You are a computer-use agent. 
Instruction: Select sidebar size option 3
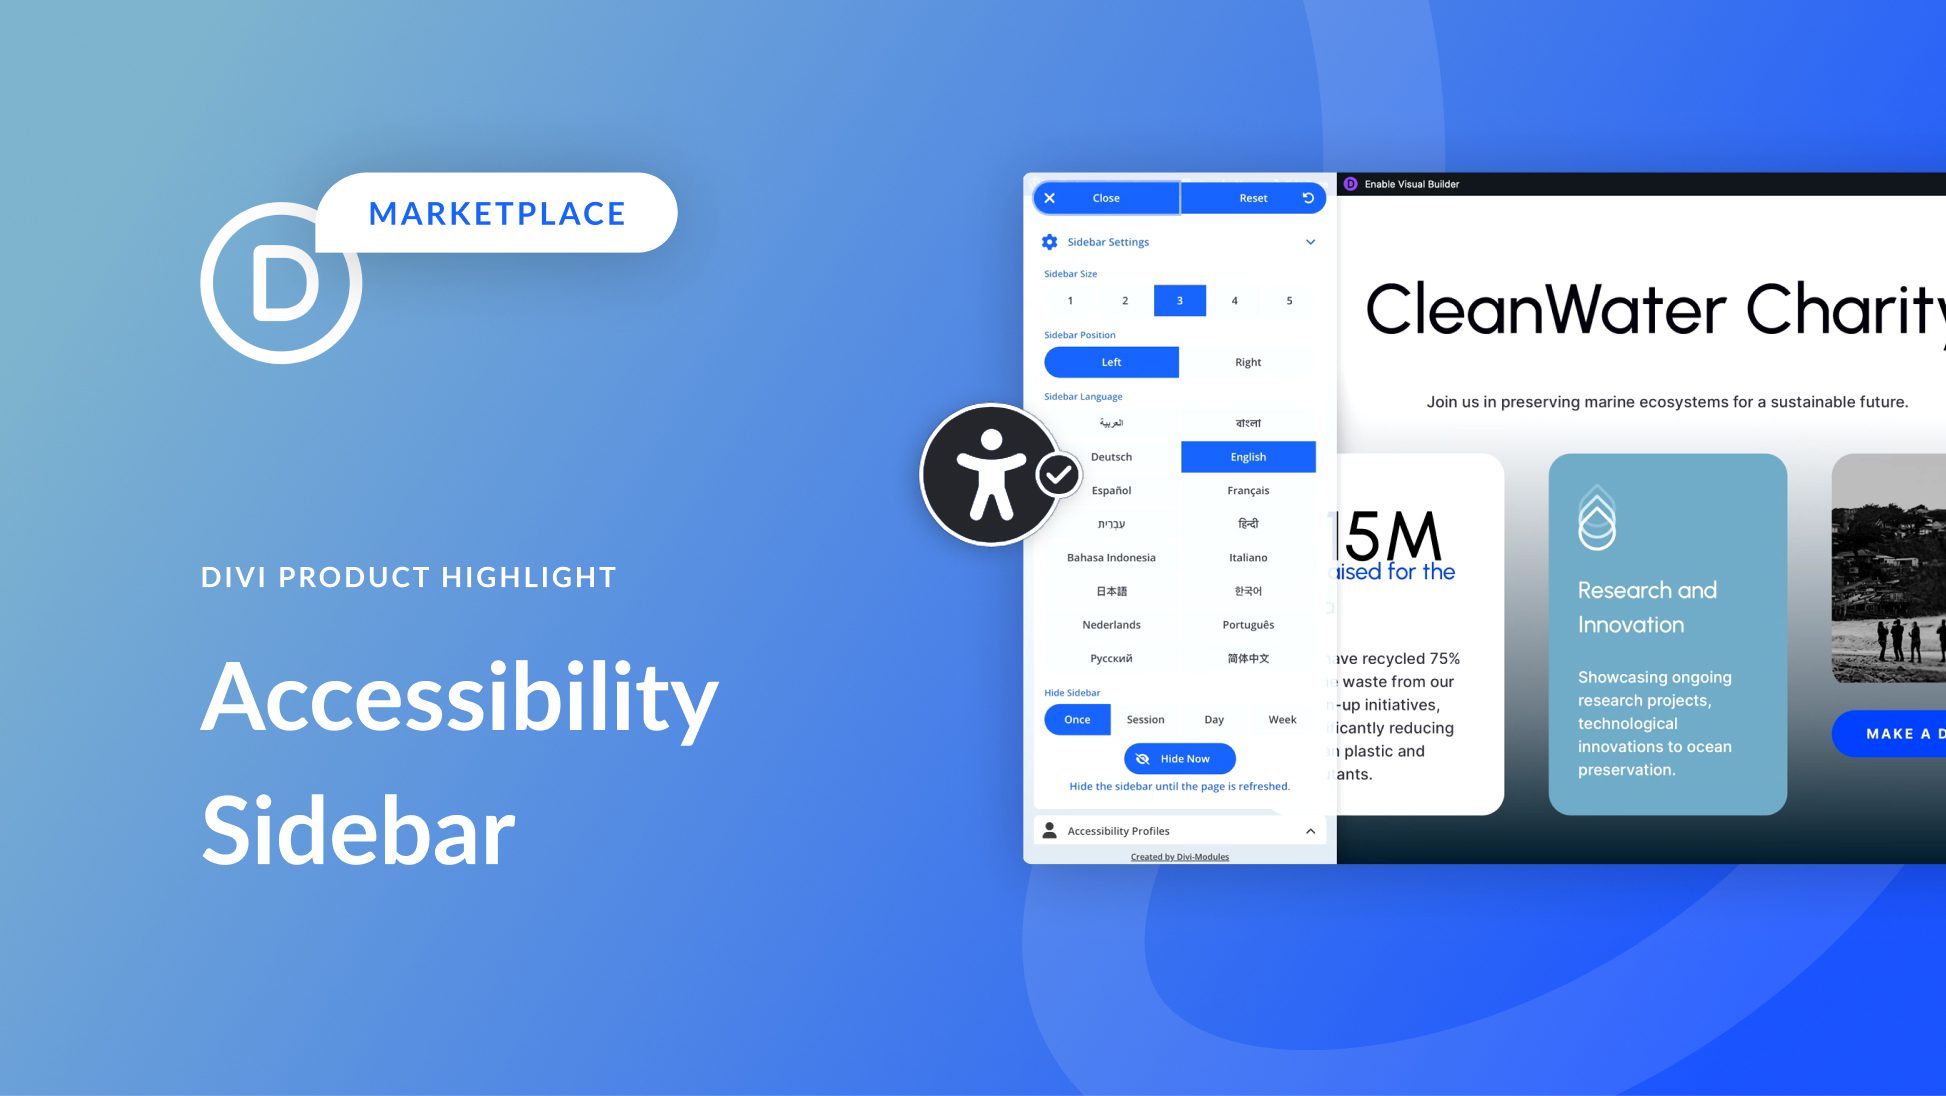coord(1179,299)
